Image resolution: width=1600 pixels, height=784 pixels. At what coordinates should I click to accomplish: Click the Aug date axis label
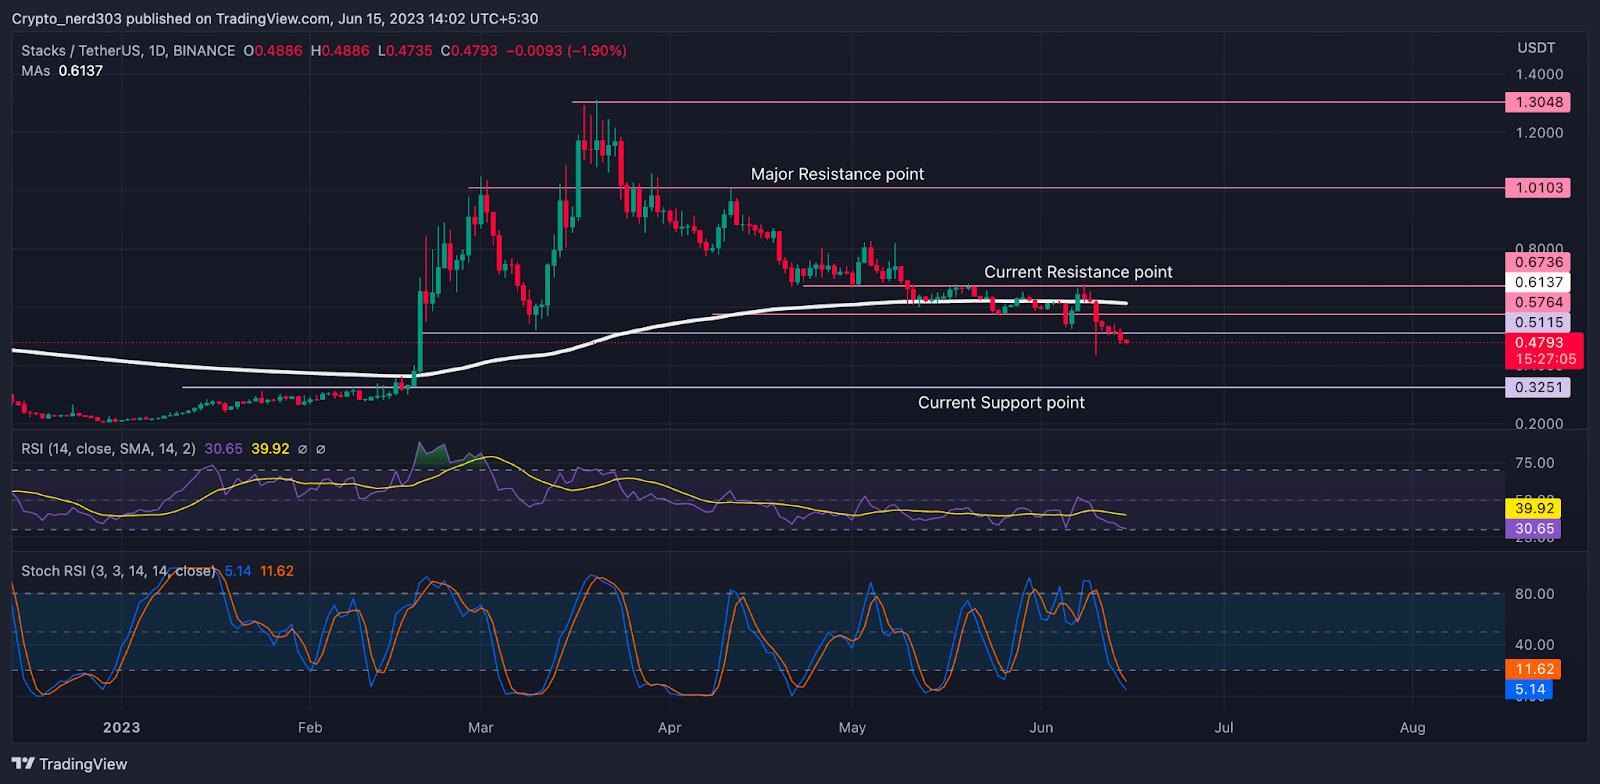(1412, 727)
